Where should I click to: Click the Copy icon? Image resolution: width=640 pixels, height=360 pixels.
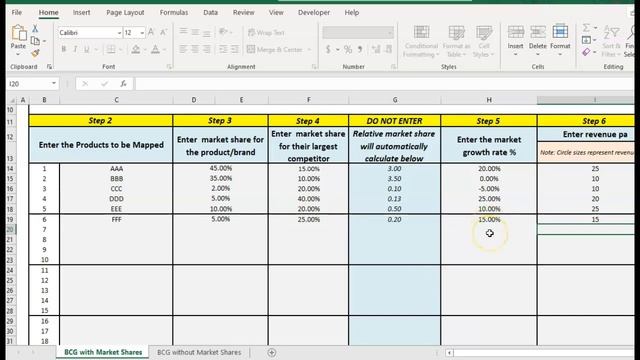[36, 40]
